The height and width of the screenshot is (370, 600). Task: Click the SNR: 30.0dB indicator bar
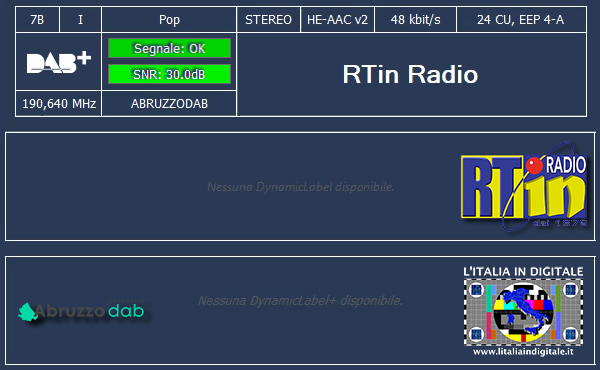point(170,74)
